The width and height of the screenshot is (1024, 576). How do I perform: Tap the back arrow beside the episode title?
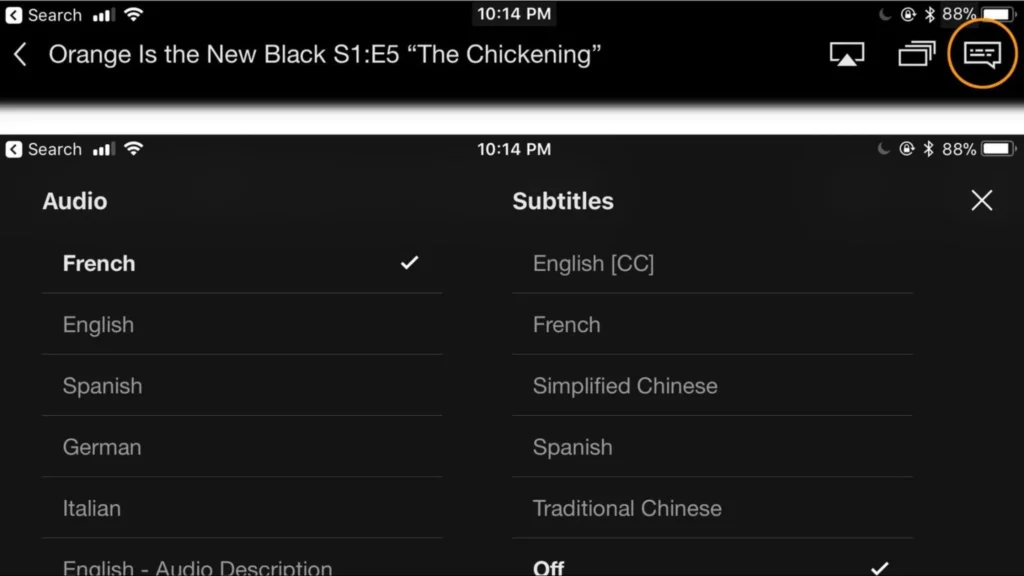click(x=20, y=55)
